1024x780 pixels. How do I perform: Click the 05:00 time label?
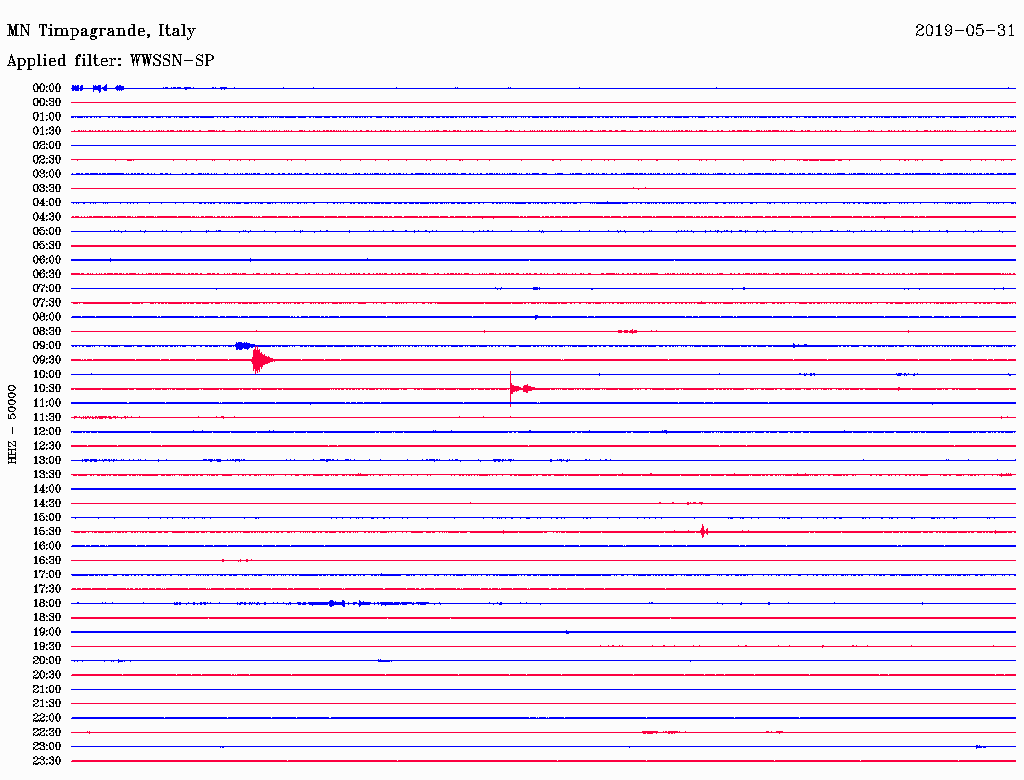click(47, 231)
